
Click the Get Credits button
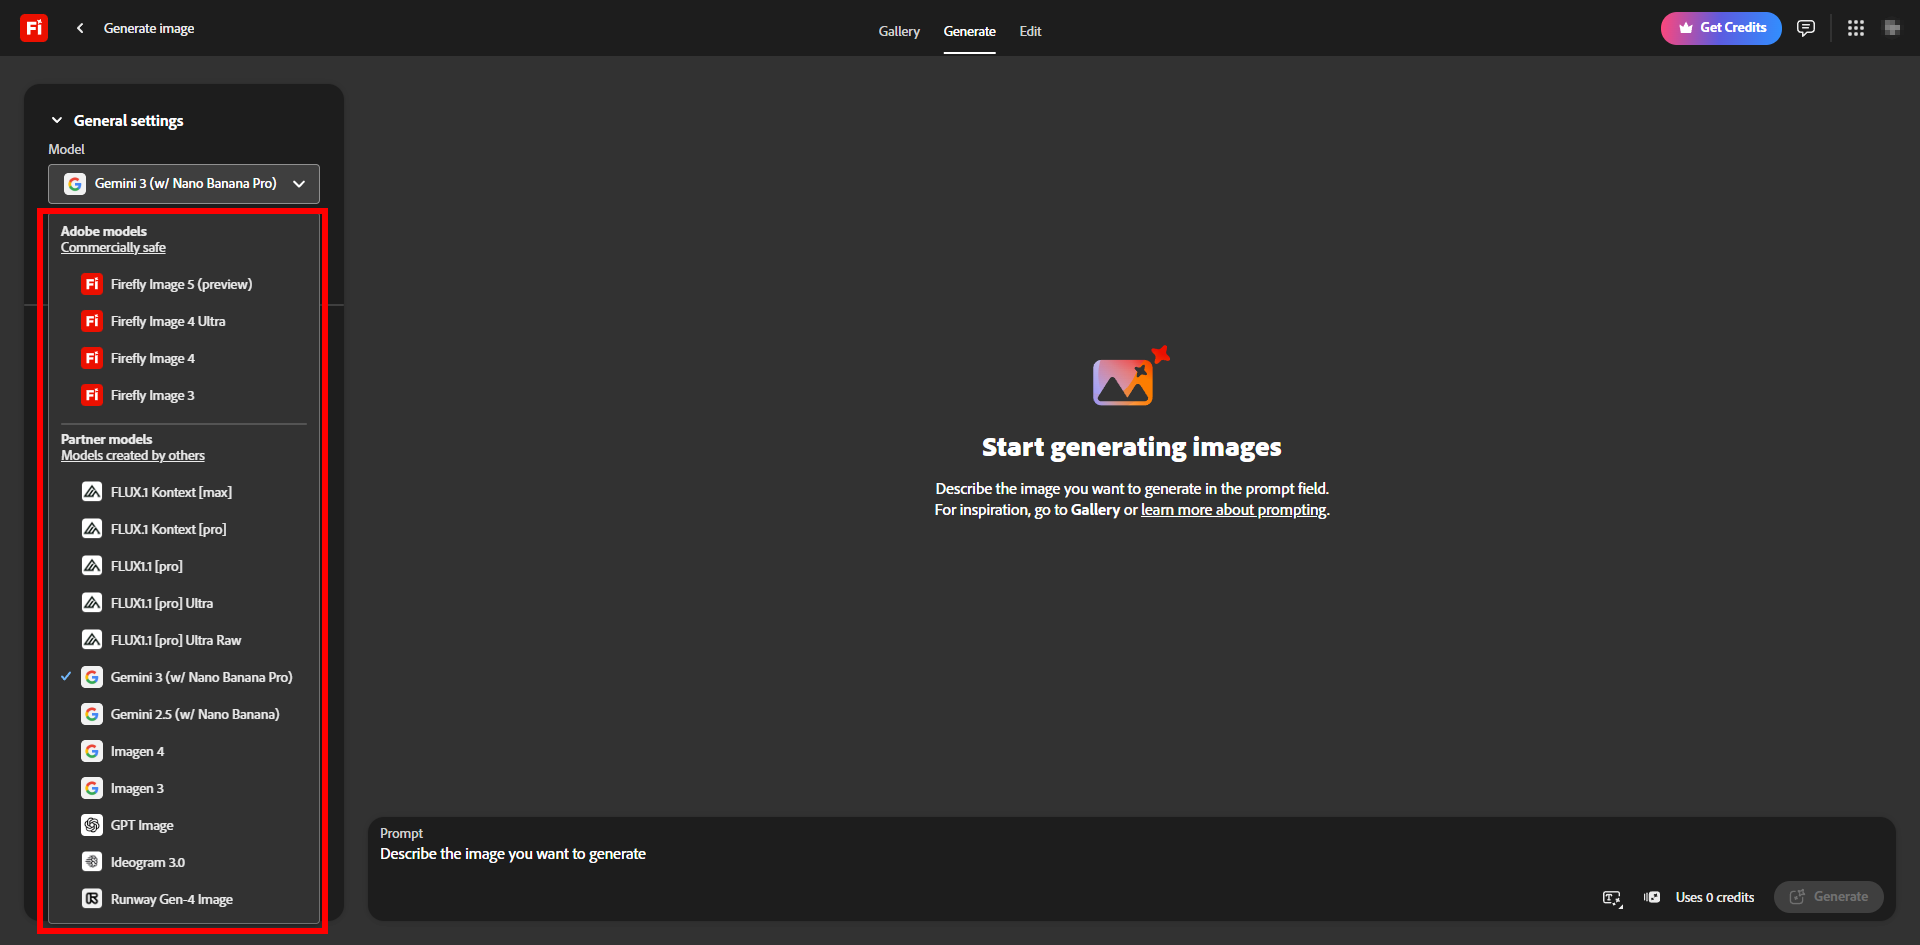point(1721,28)
